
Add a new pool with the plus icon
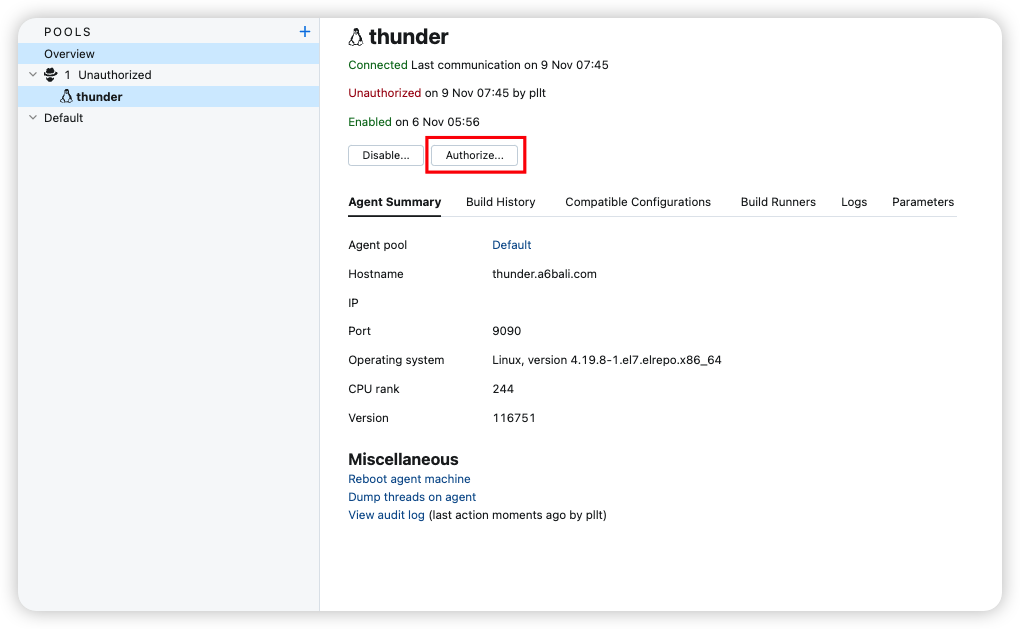coord(304,31)
